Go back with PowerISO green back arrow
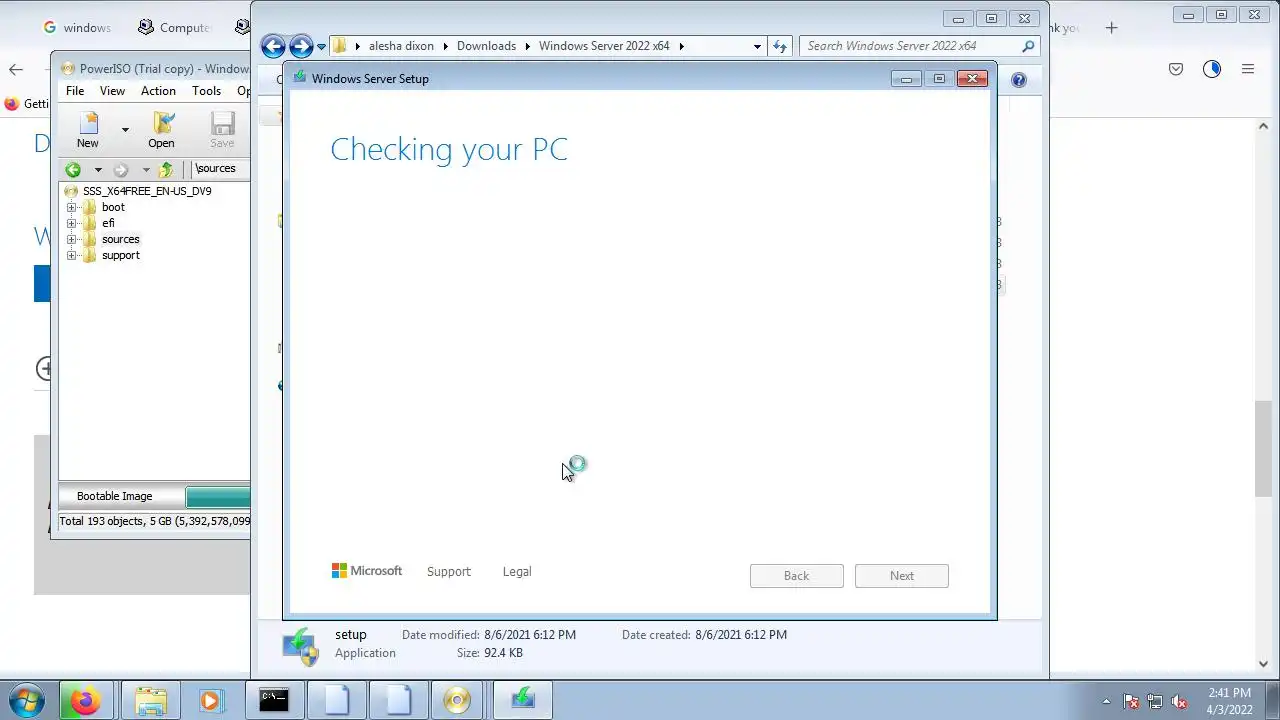Screen dimensions: 1280x720 point(73,169)
